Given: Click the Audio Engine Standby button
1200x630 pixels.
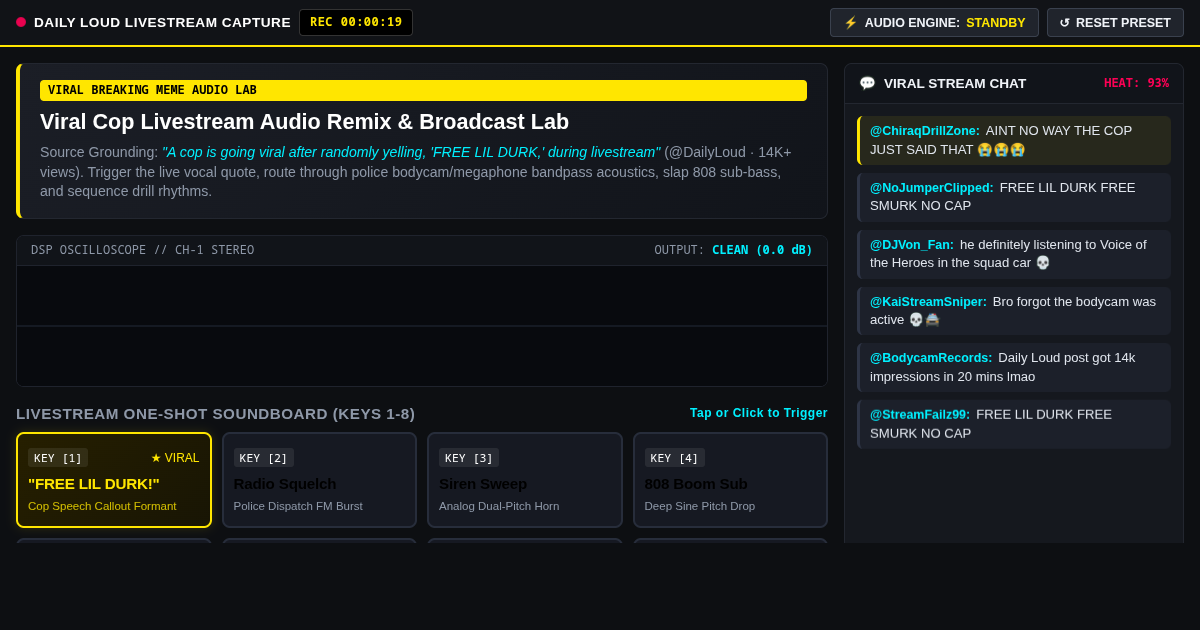Looking at the screenshot, I should pos(934,23).
